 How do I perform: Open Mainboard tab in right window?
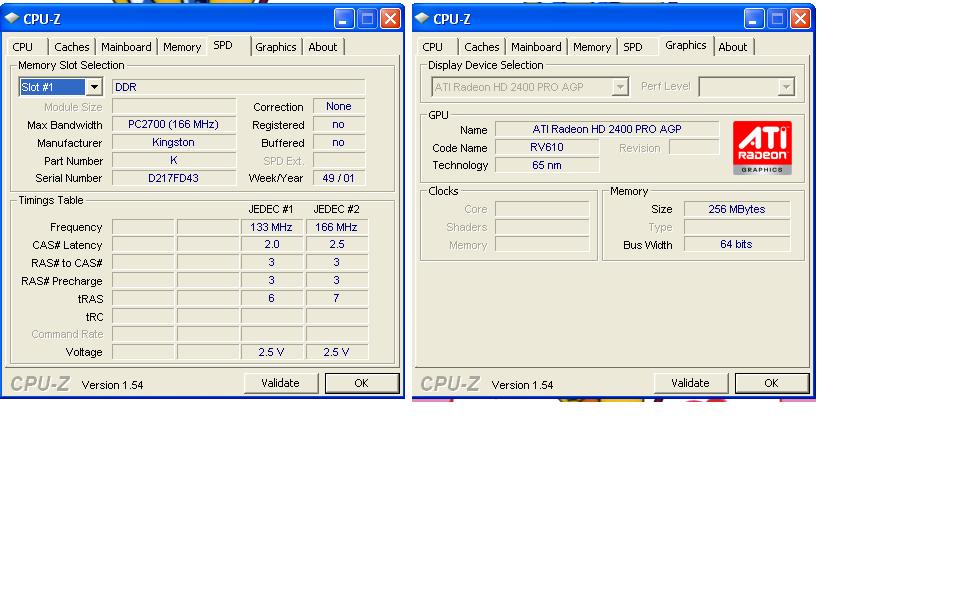[536, 47]
